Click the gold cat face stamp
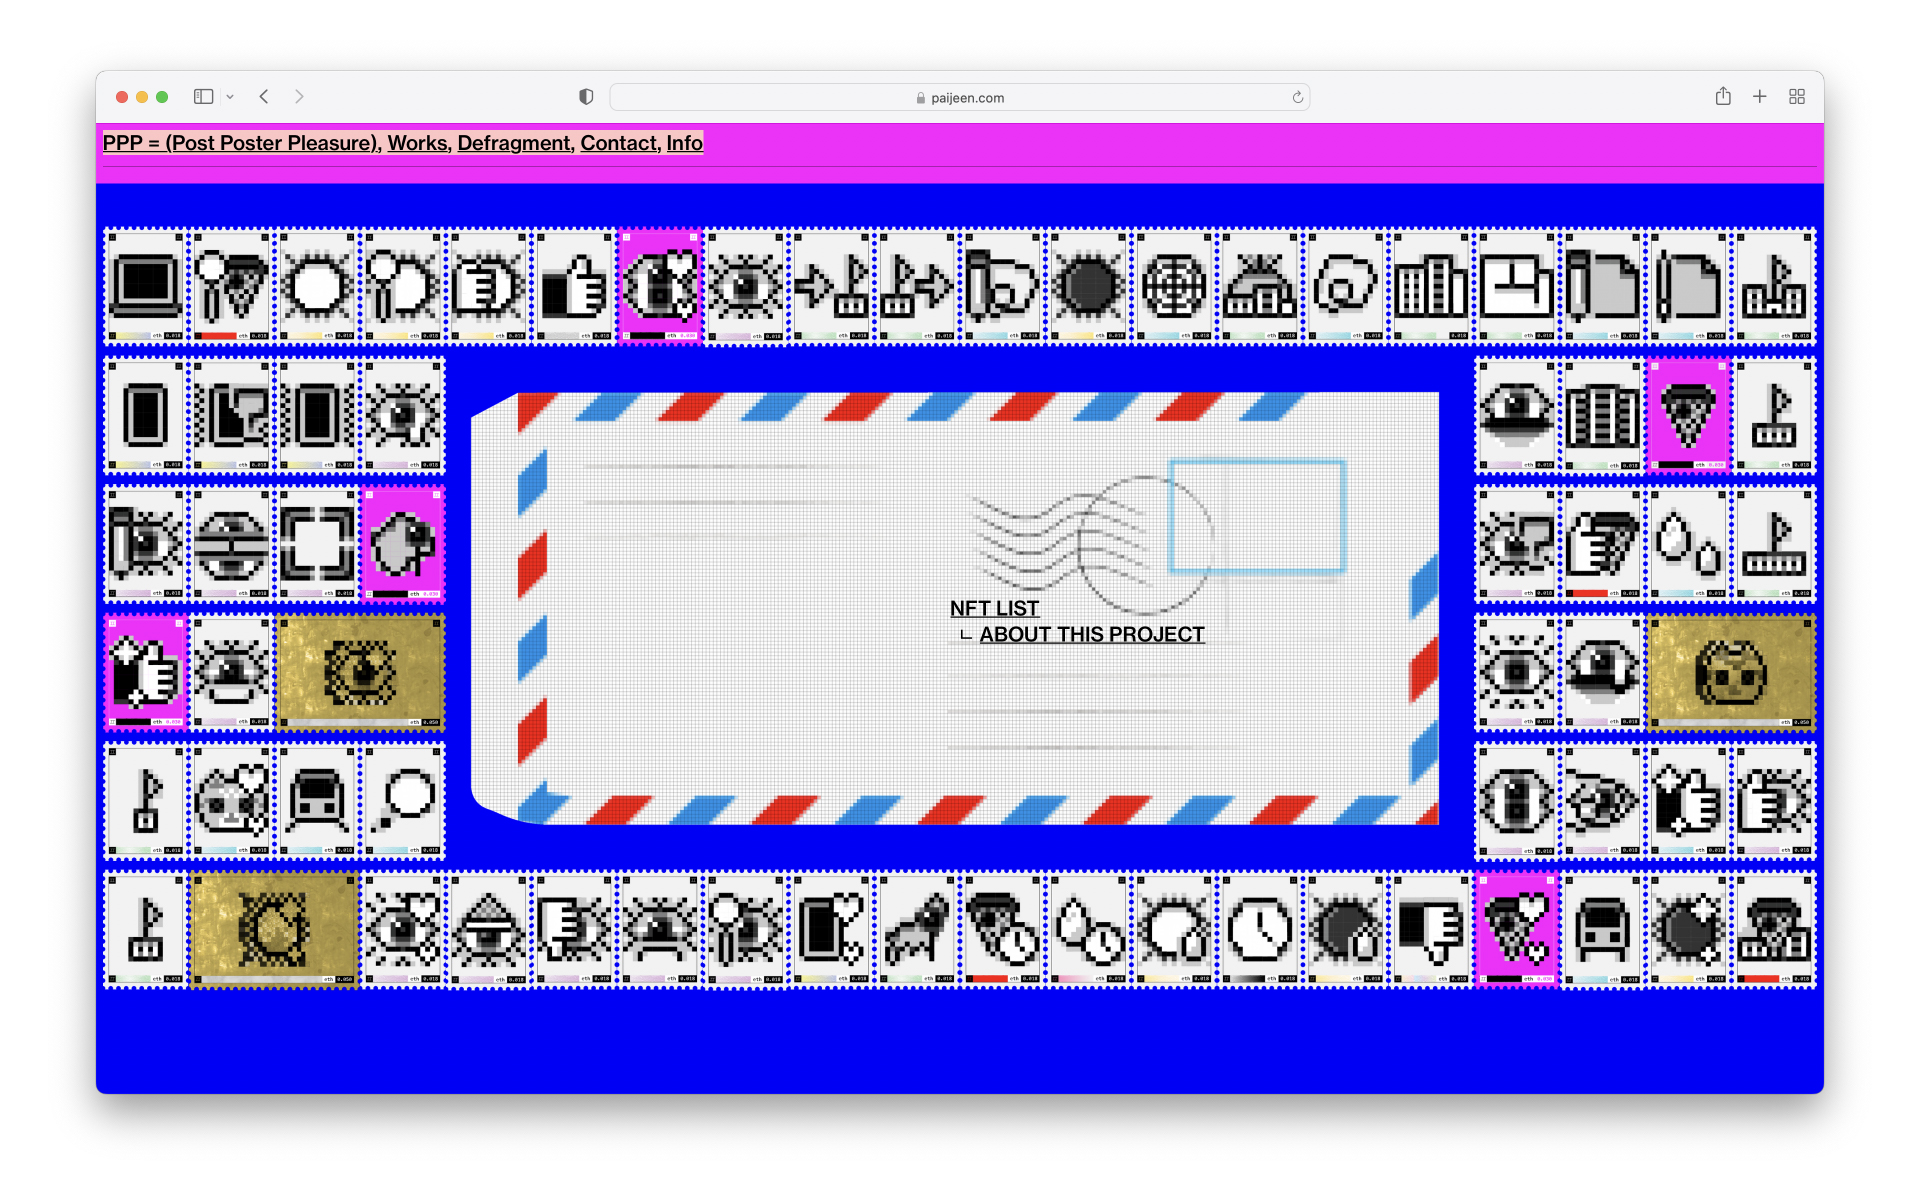The image size is (1920, 1201). pos(1730,673)
